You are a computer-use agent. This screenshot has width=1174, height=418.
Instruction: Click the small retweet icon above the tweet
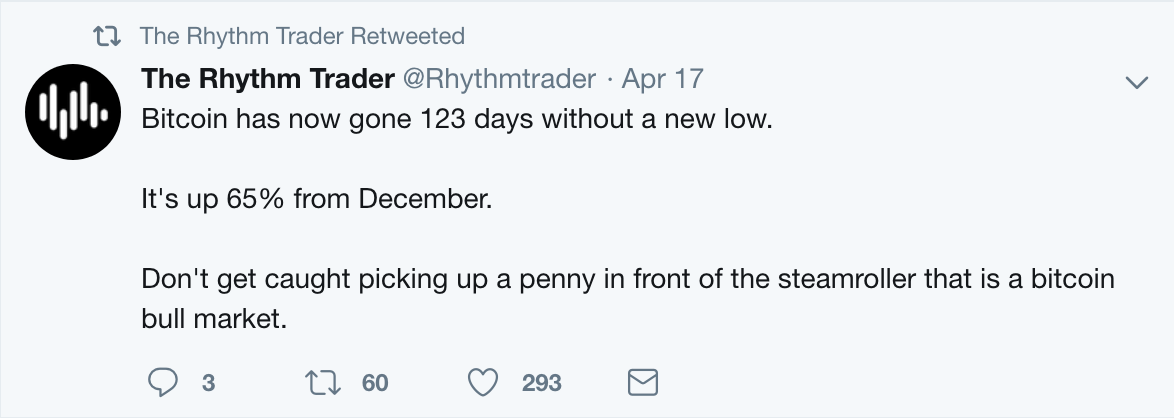tap(107, 36)
